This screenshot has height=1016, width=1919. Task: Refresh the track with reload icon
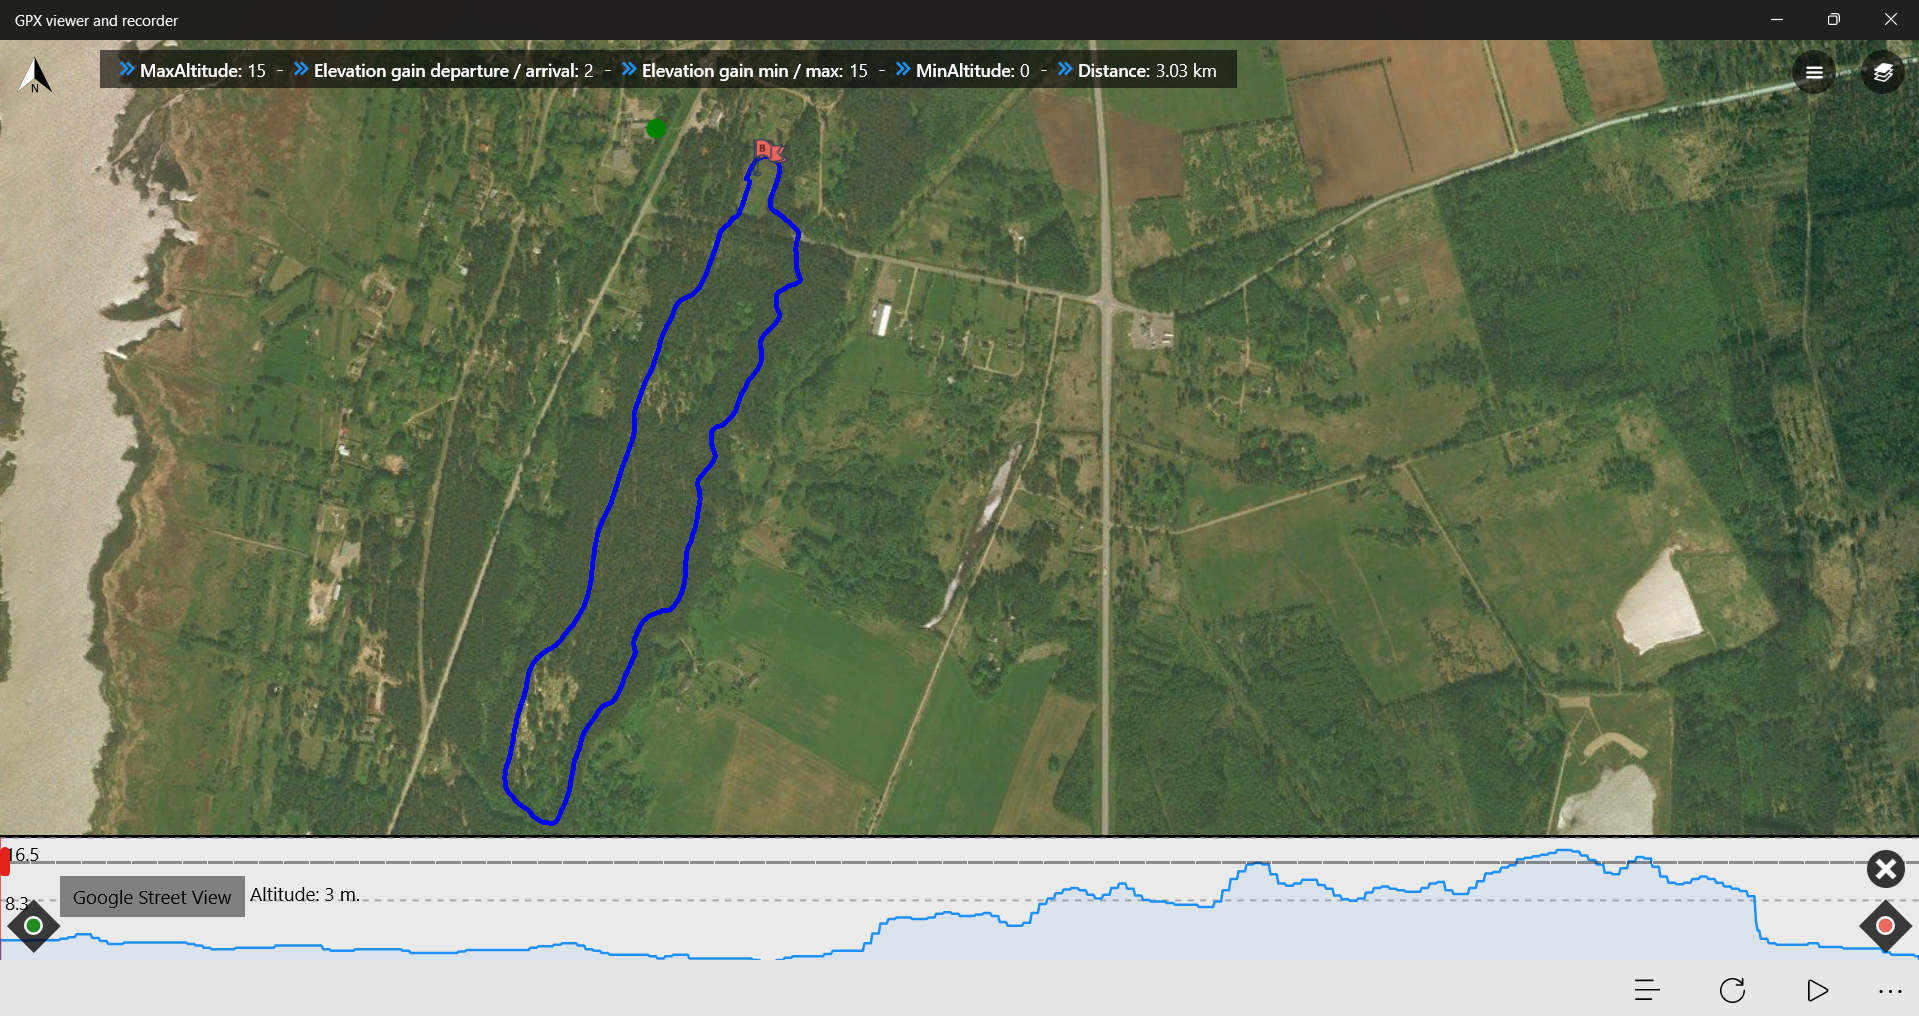click(1732, 990)
